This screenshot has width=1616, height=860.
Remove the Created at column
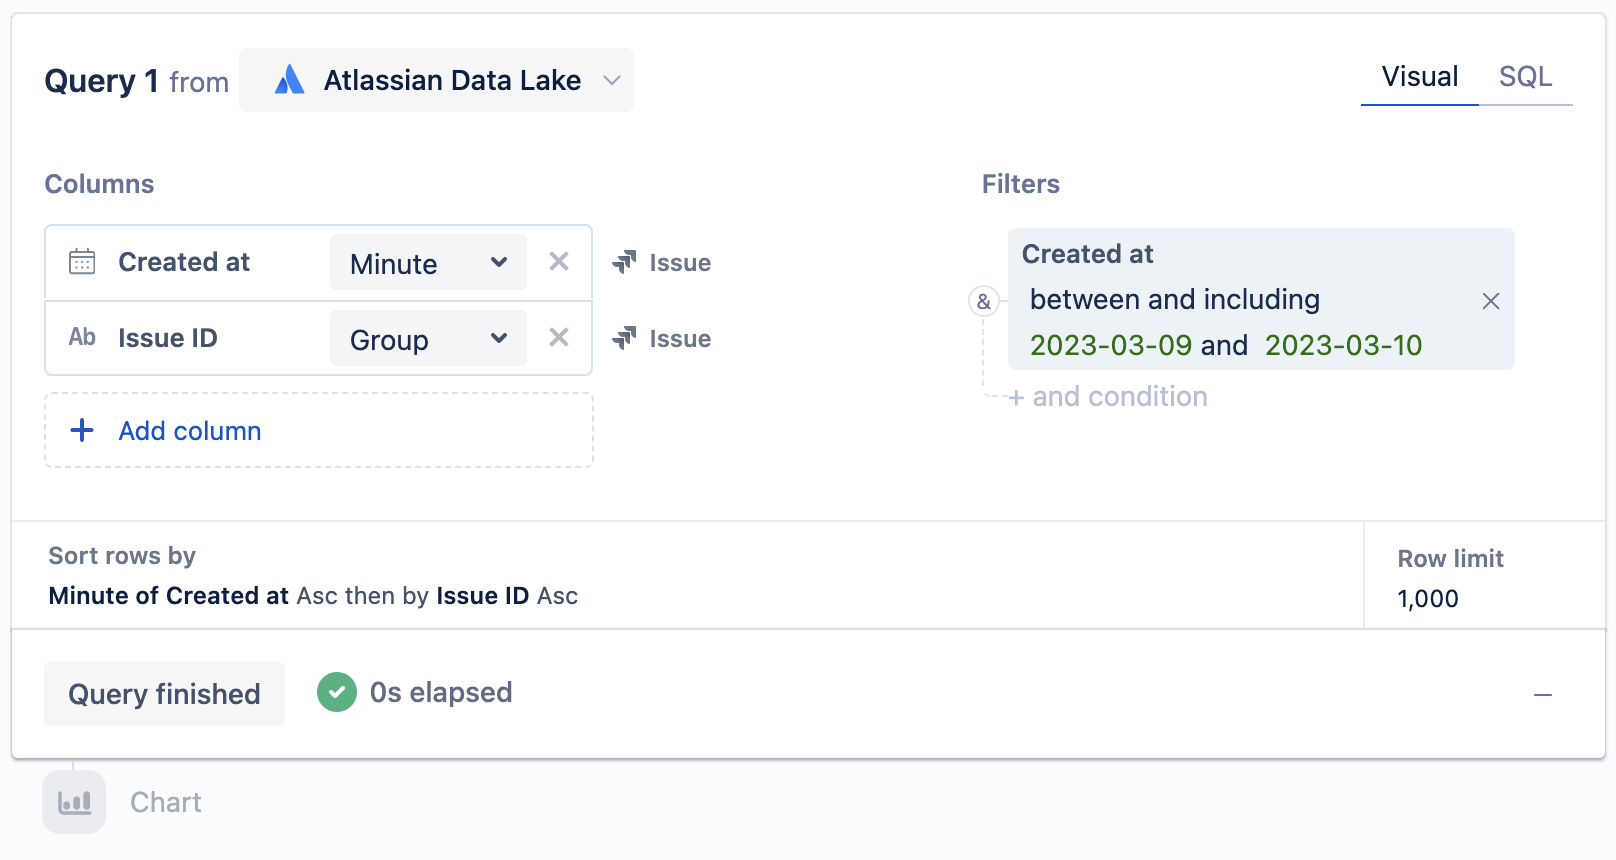559,262
